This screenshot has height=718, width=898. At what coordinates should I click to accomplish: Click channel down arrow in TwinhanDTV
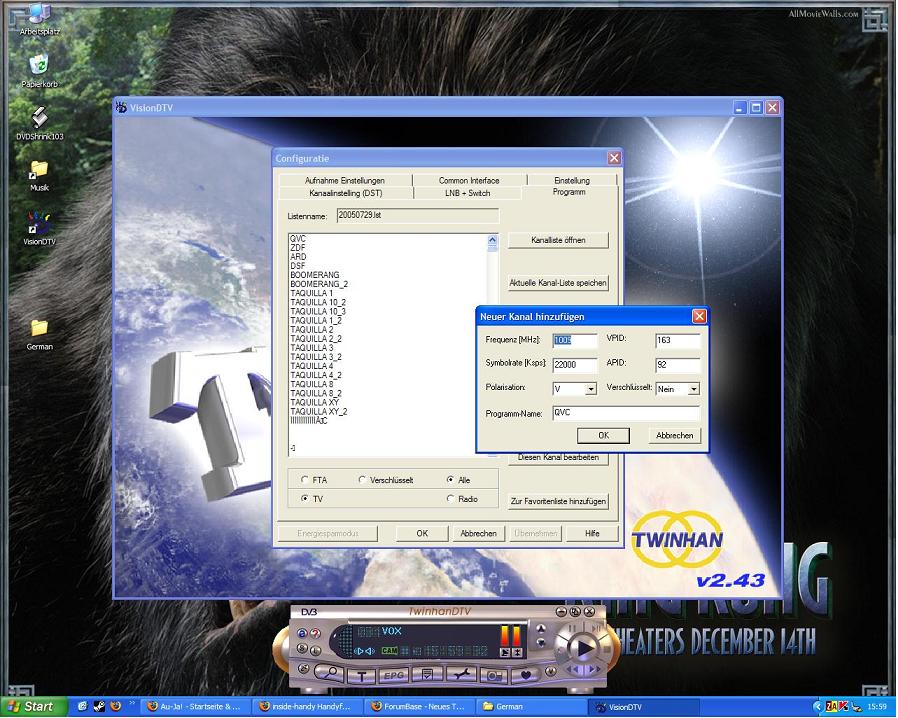pos(541,642)
